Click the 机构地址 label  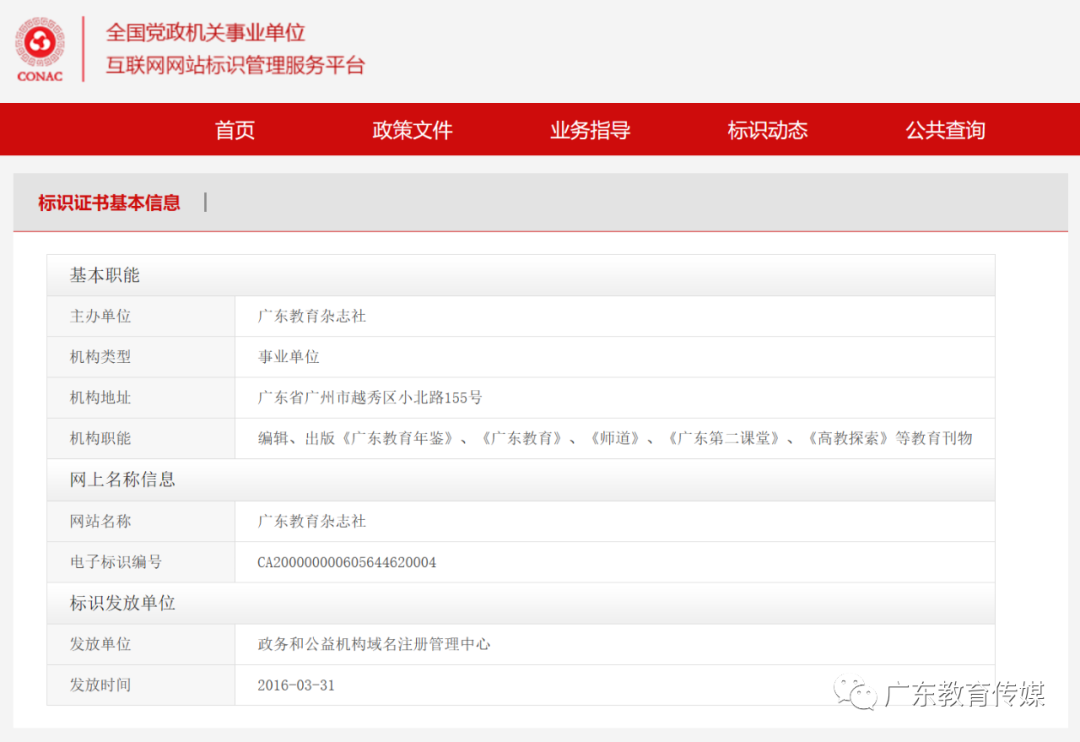101,398
